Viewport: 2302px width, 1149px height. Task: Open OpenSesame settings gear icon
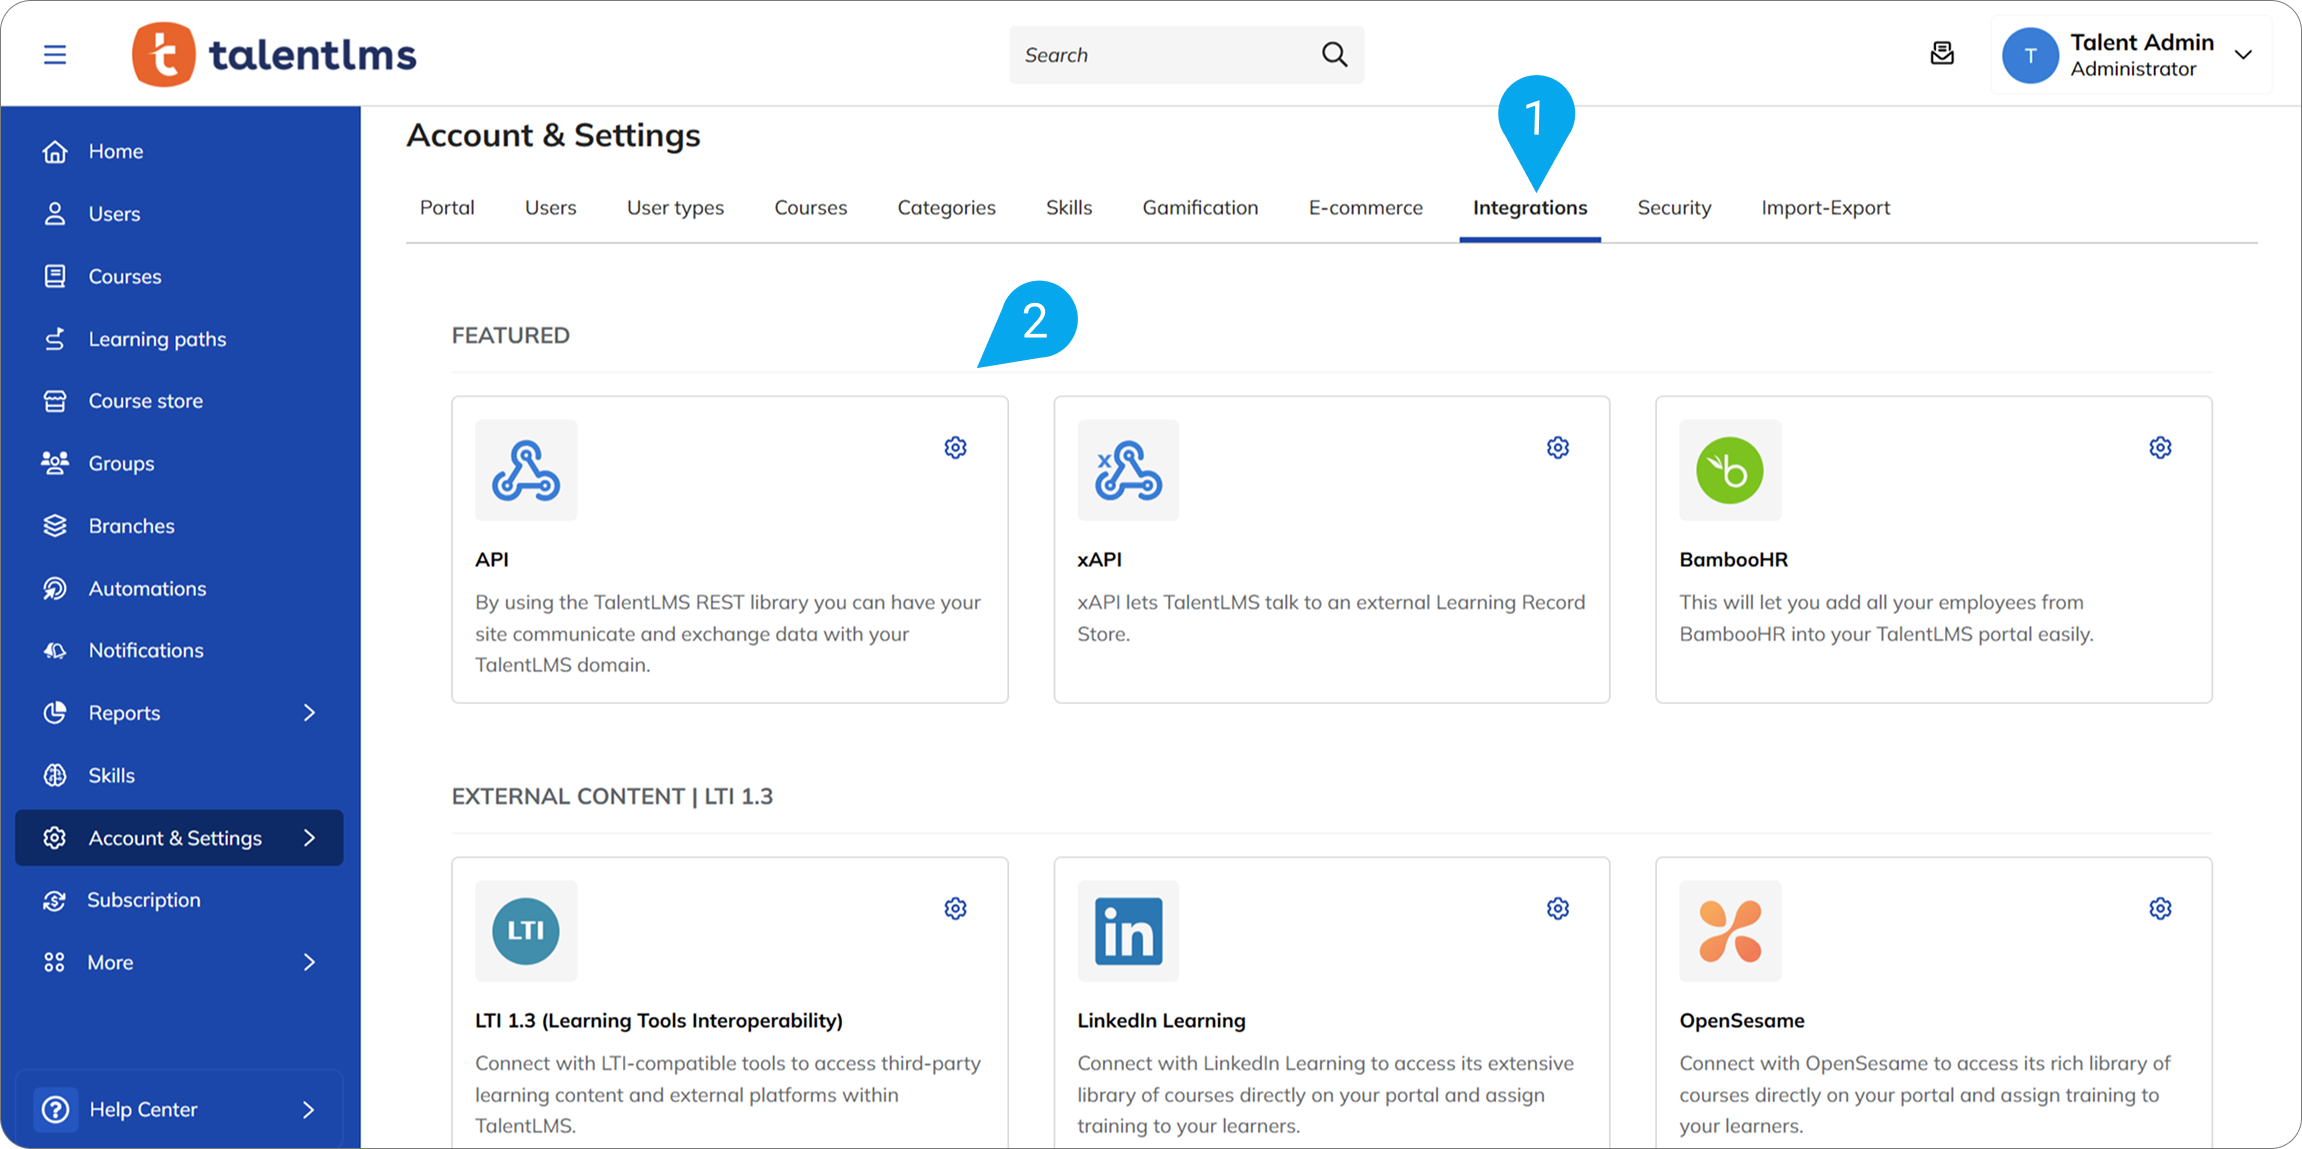2160,909
